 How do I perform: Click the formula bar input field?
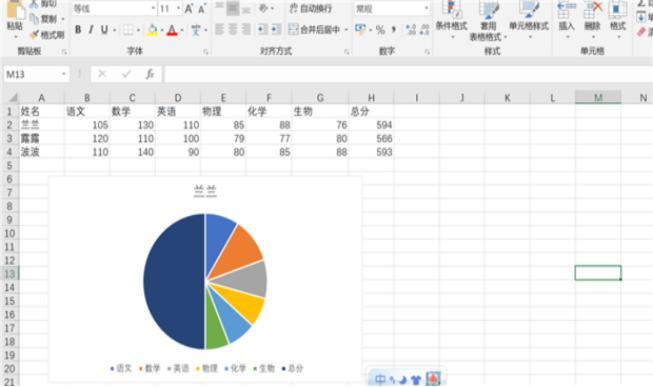pos(408,74)
